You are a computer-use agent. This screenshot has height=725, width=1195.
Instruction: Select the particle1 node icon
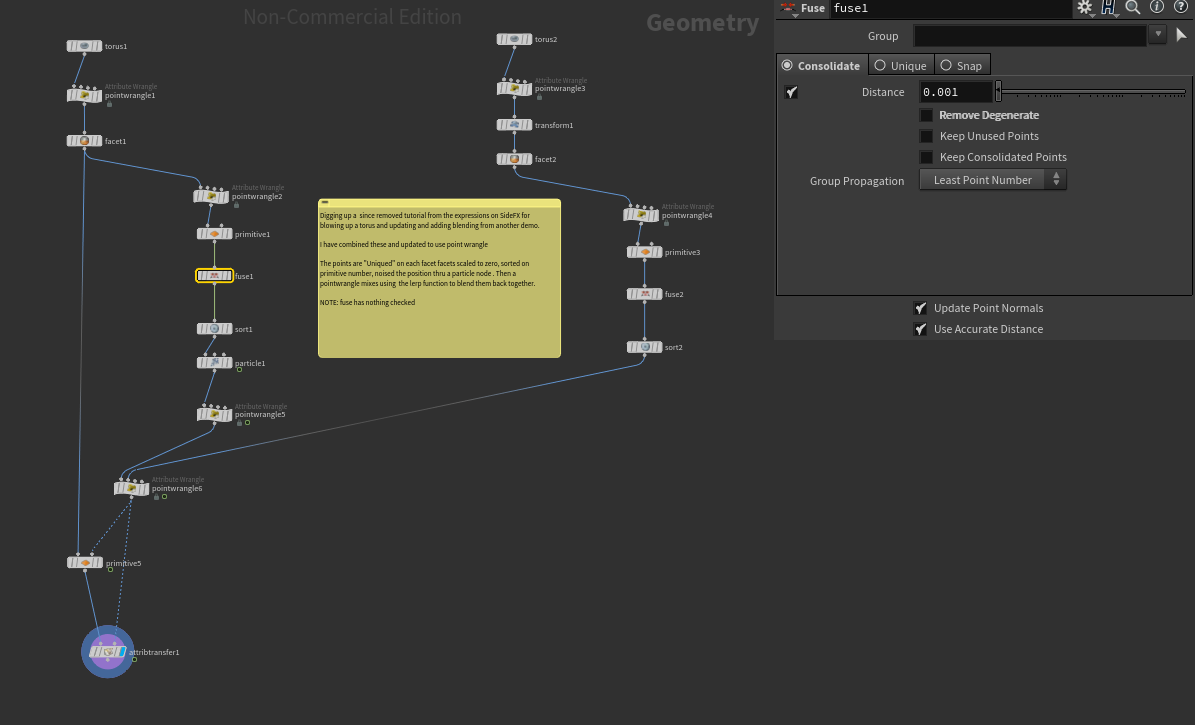[x=214, y=363]
